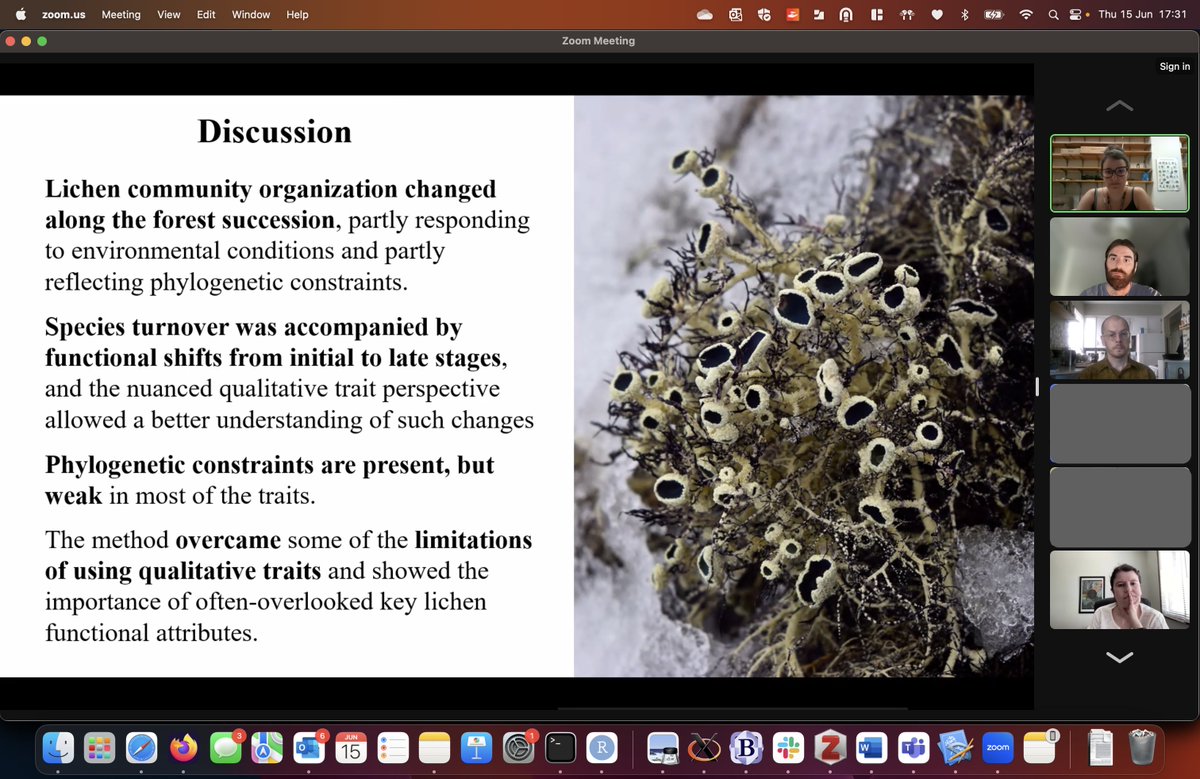Open Slack from the Dock
The image size is (1200, 779).
pyautogui.click(x=788, y=746)
